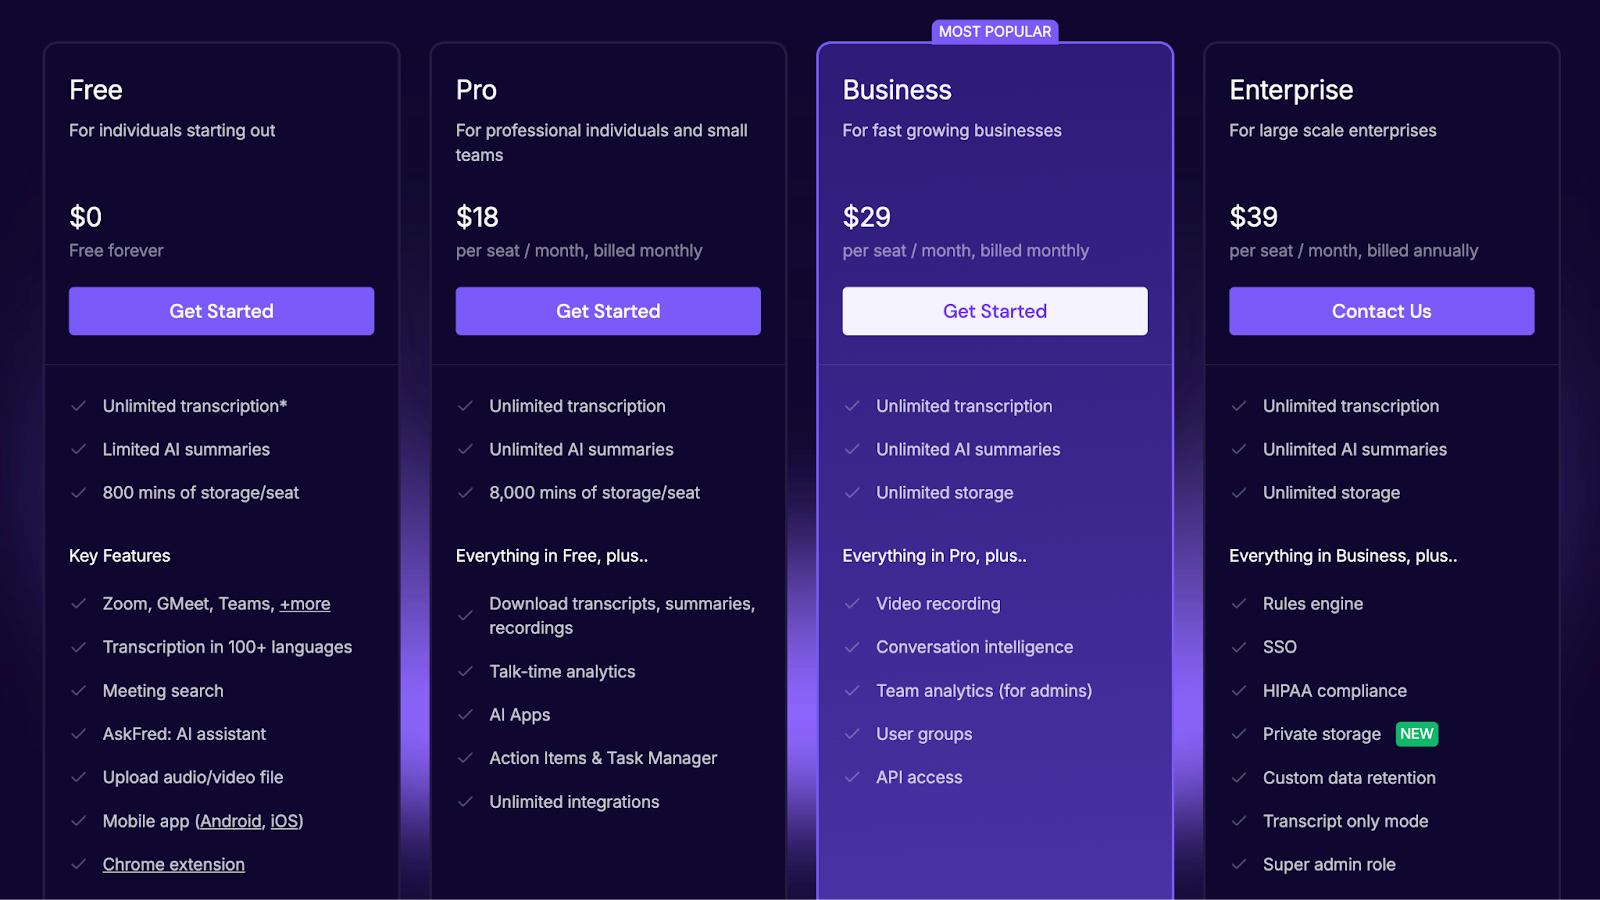
Task: Click the MOST POPULAR badge on Business
Action: click(995, 32)
